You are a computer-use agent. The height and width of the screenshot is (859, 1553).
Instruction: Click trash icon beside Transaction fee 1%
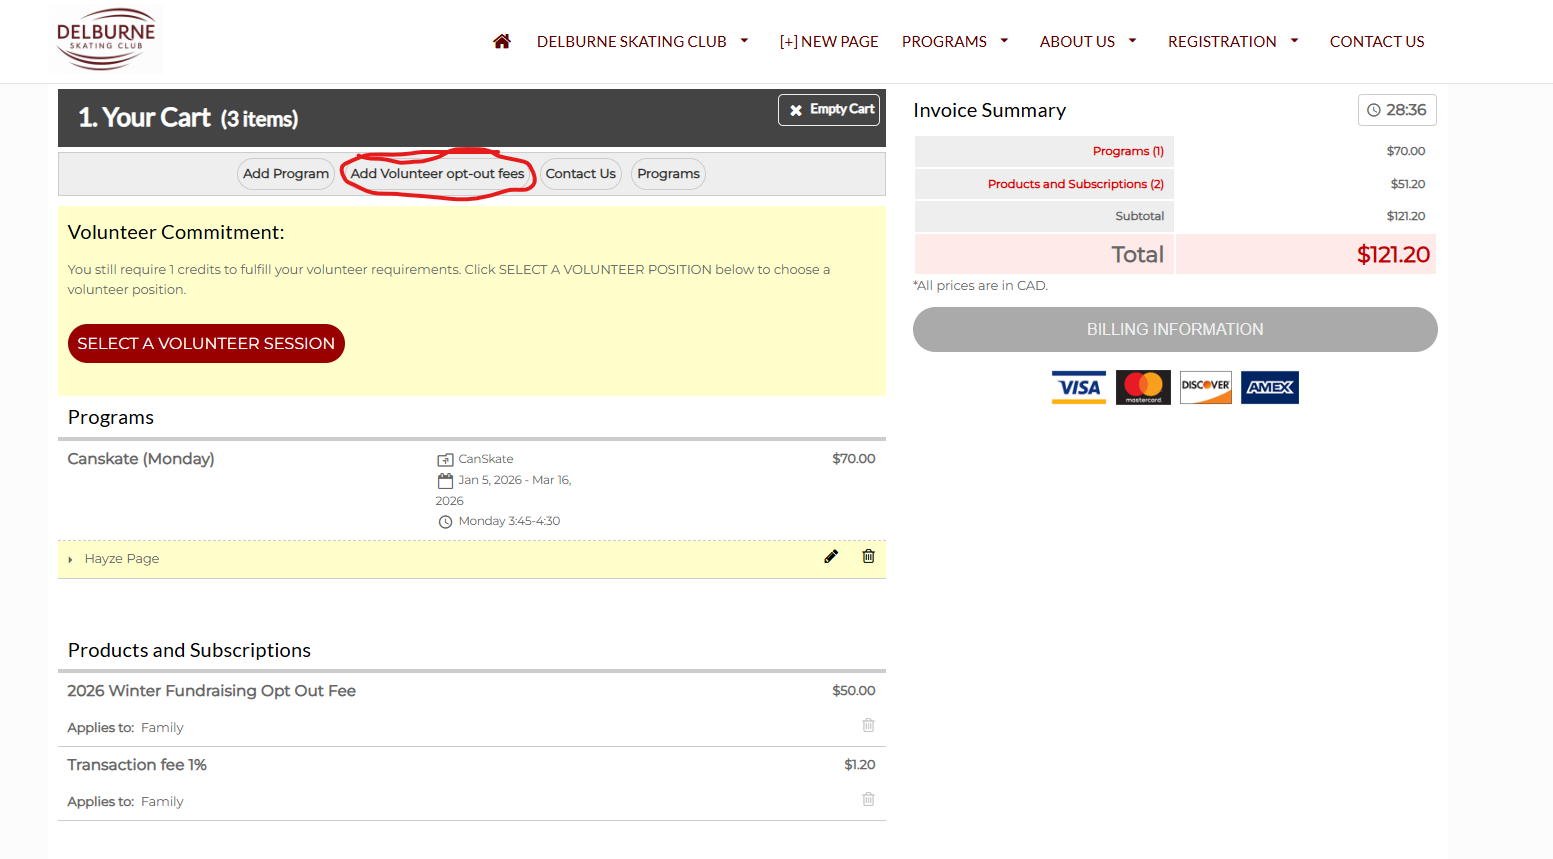tap(868, 799)
